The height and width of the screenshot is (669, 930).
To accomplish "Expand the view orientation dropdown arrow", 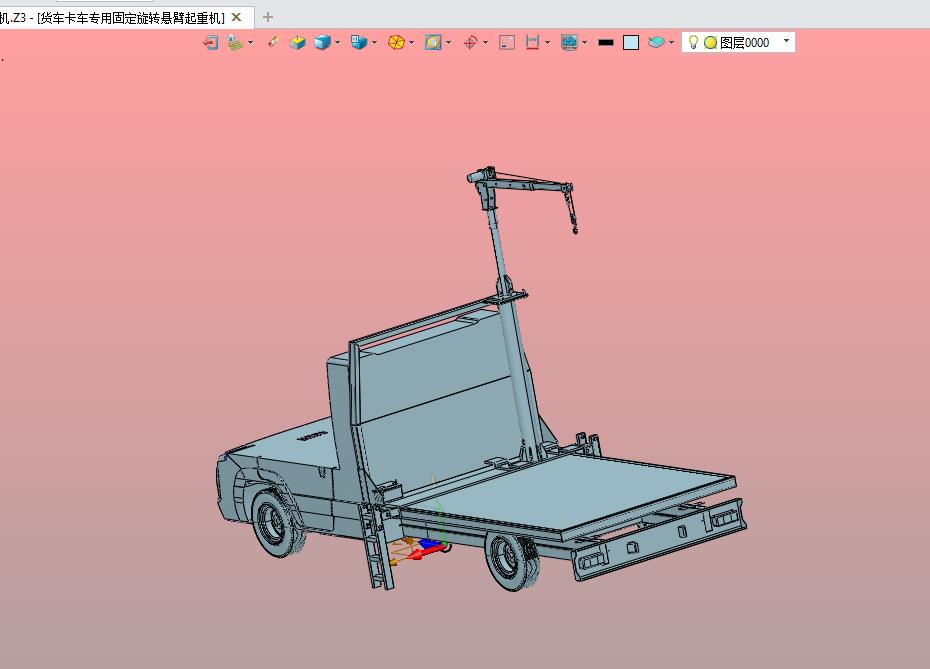I will pyautogui.click(x=375, y=42).
